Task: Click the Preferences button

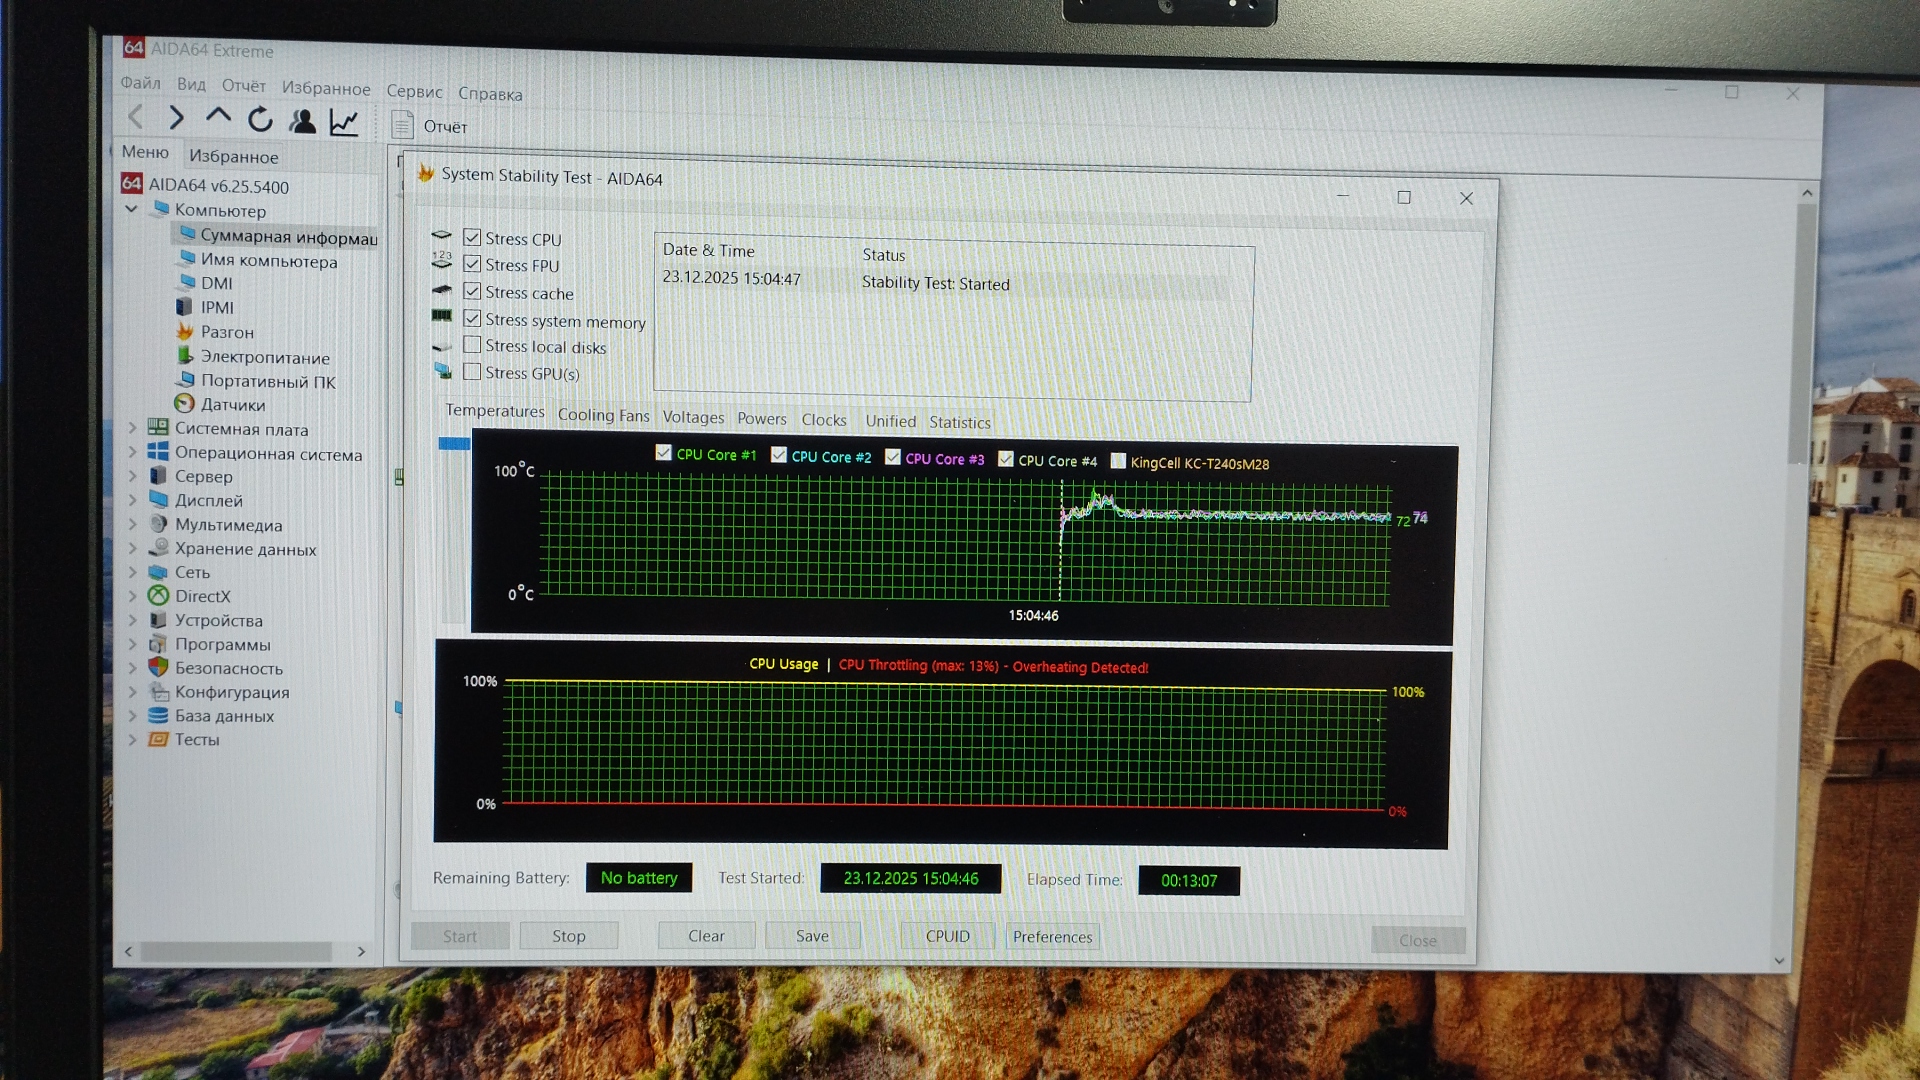Action: (x=1052, y=936)
